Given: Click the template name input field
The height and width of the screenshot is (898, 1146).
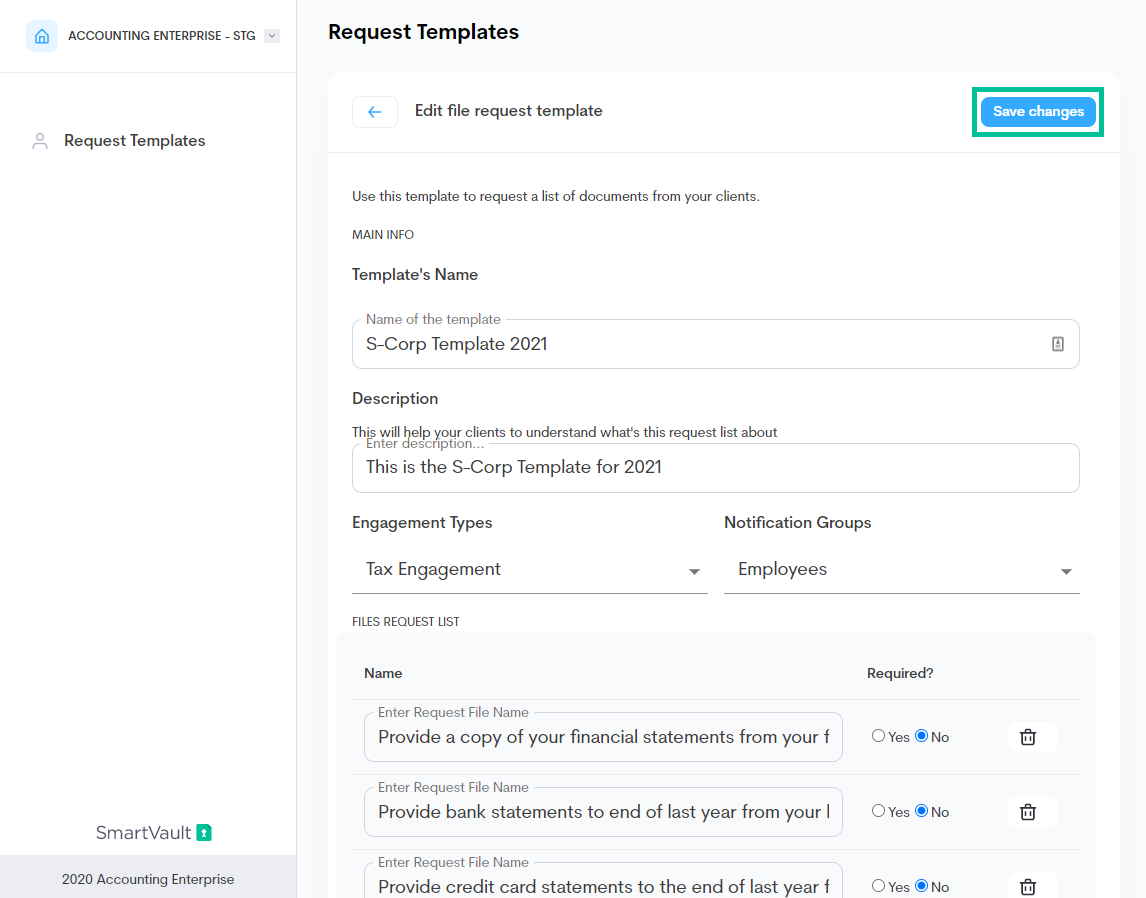Looking at the screenshot, I should (x=700, y=344).
